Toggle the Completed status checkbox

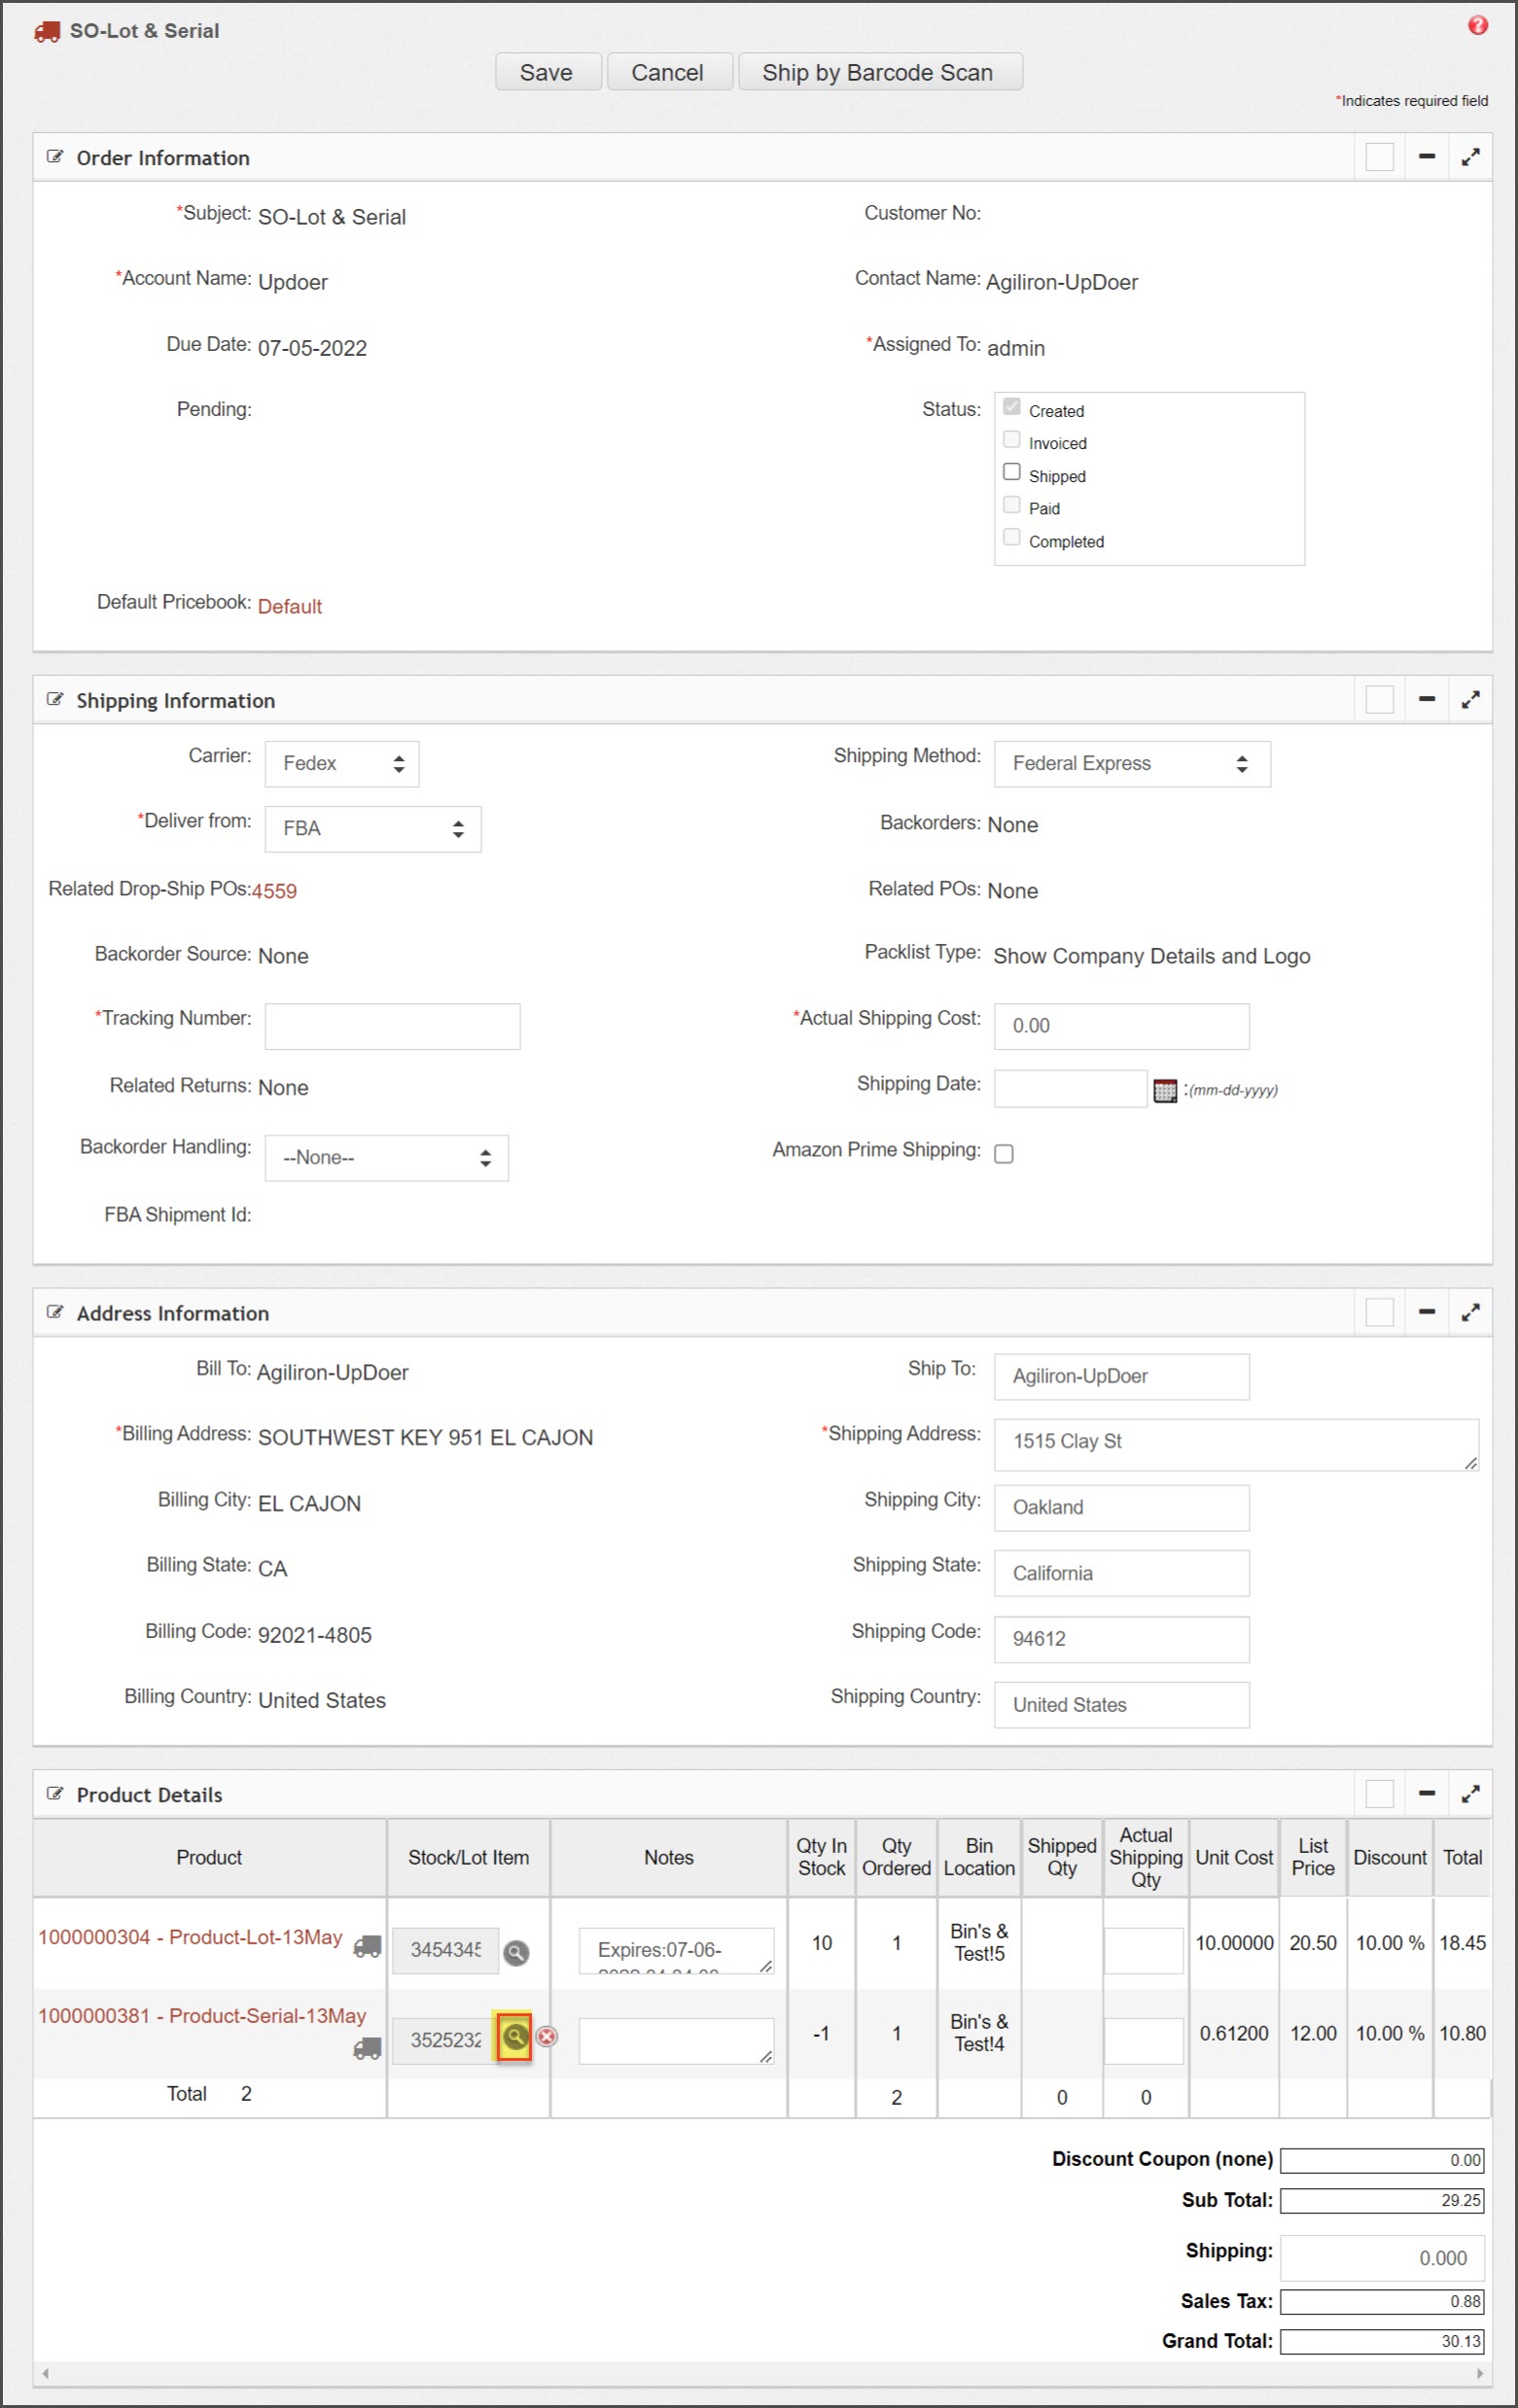[x=1011, y=537]
